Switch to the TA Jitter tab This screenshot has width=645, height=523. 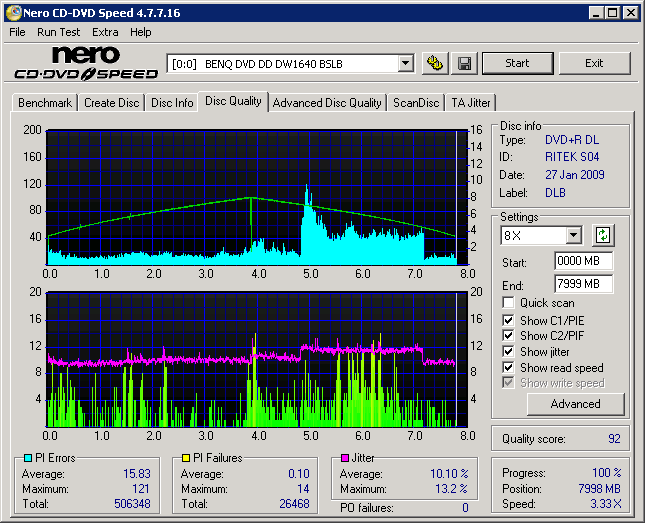pyautogui.click(x=470, y=102)
